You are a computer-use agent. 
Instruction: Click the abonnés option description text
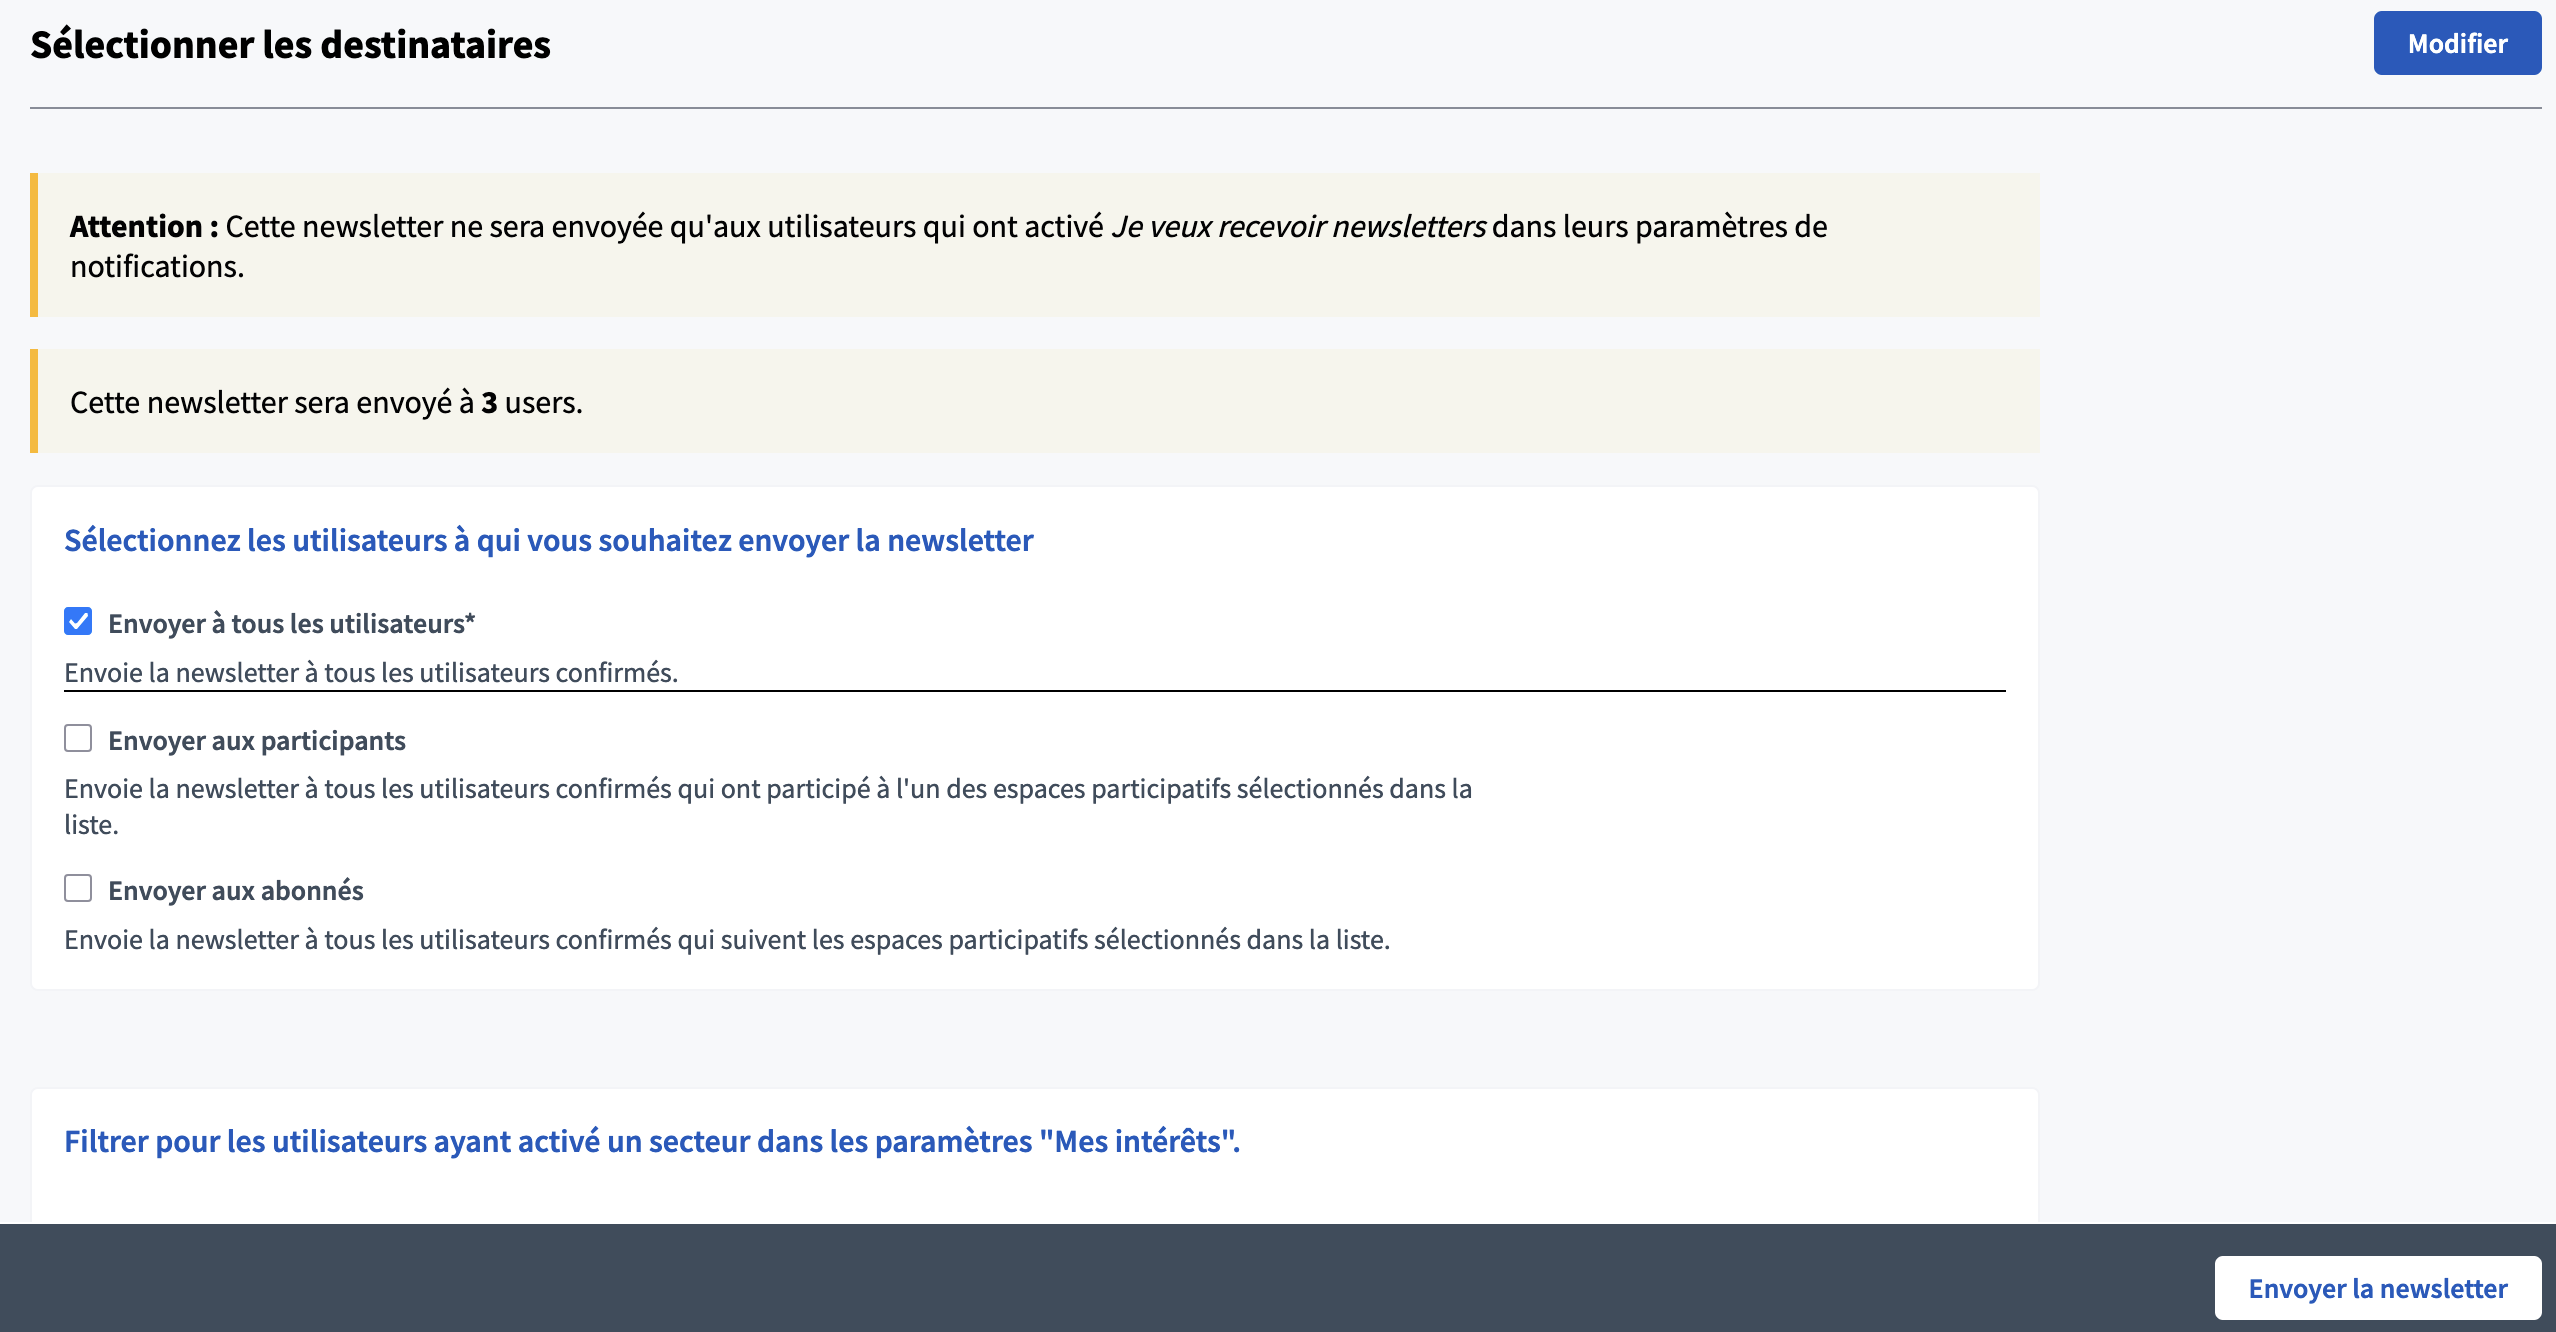point(727,940)
